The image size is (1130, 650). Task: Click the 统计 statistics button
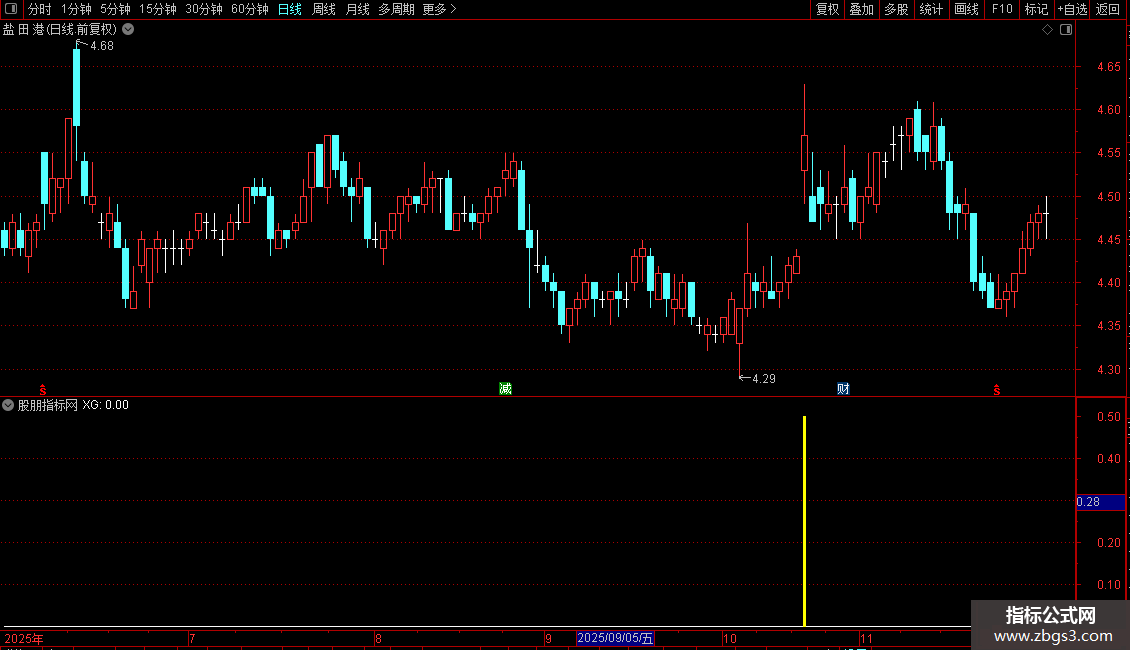[x=931, y=9]
